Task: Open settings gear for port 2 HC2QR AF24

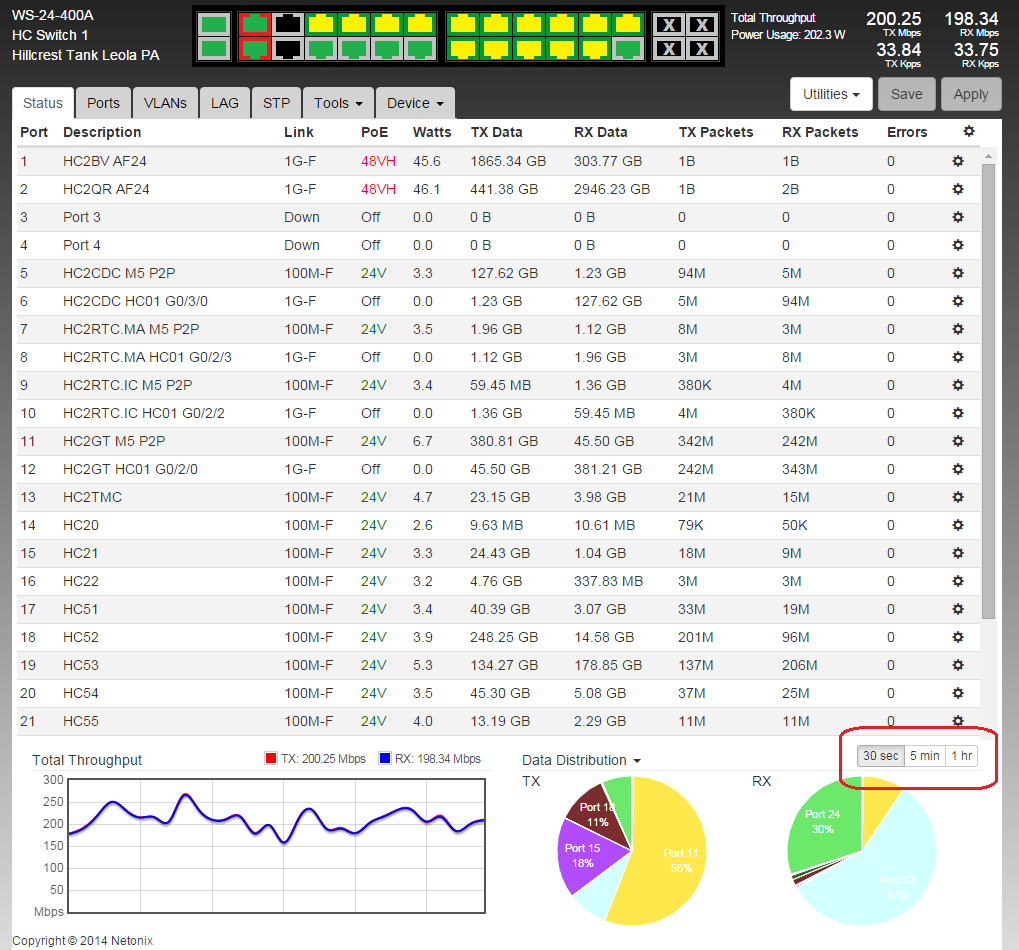Action: 958,188
